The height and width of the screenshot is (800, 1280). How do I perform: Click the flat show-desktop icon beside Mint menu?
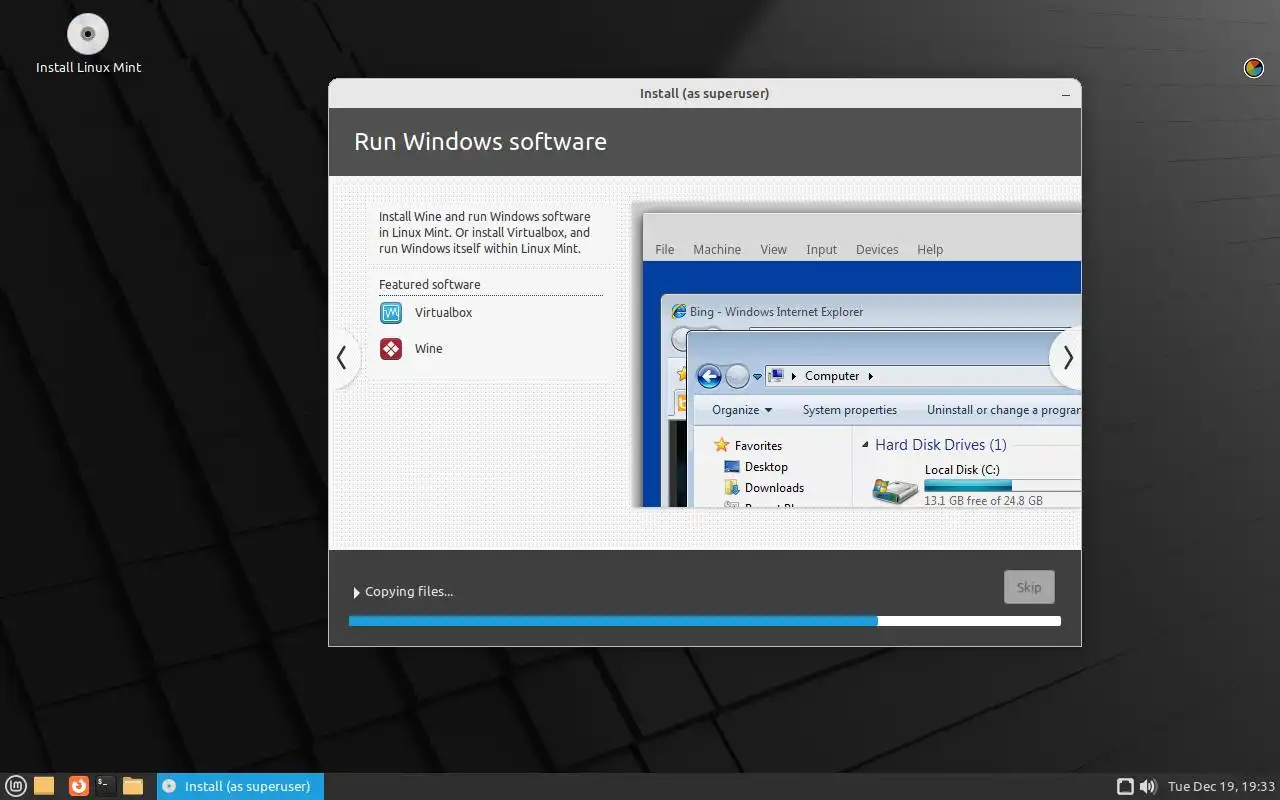(44, 786)
